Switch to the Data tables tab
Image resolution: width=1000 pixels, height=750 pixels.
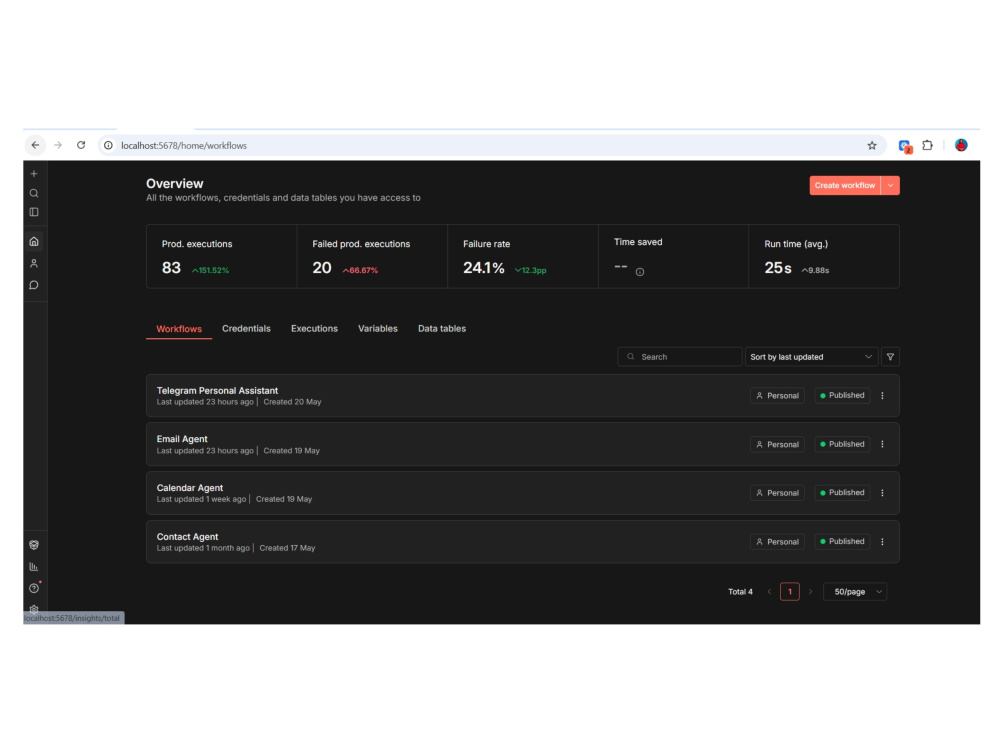tap(442, 328)
